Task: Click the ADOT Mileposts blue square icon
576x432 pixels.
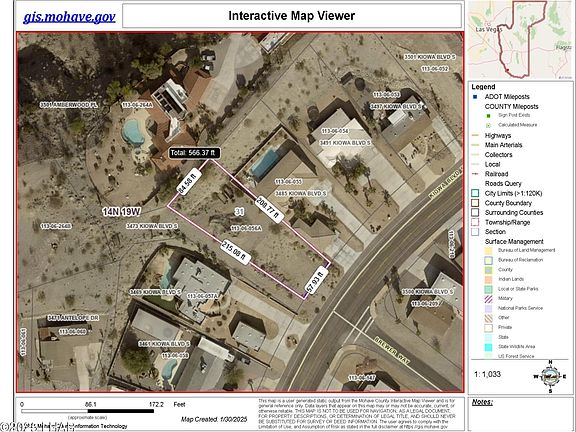Action: (475, 97)
